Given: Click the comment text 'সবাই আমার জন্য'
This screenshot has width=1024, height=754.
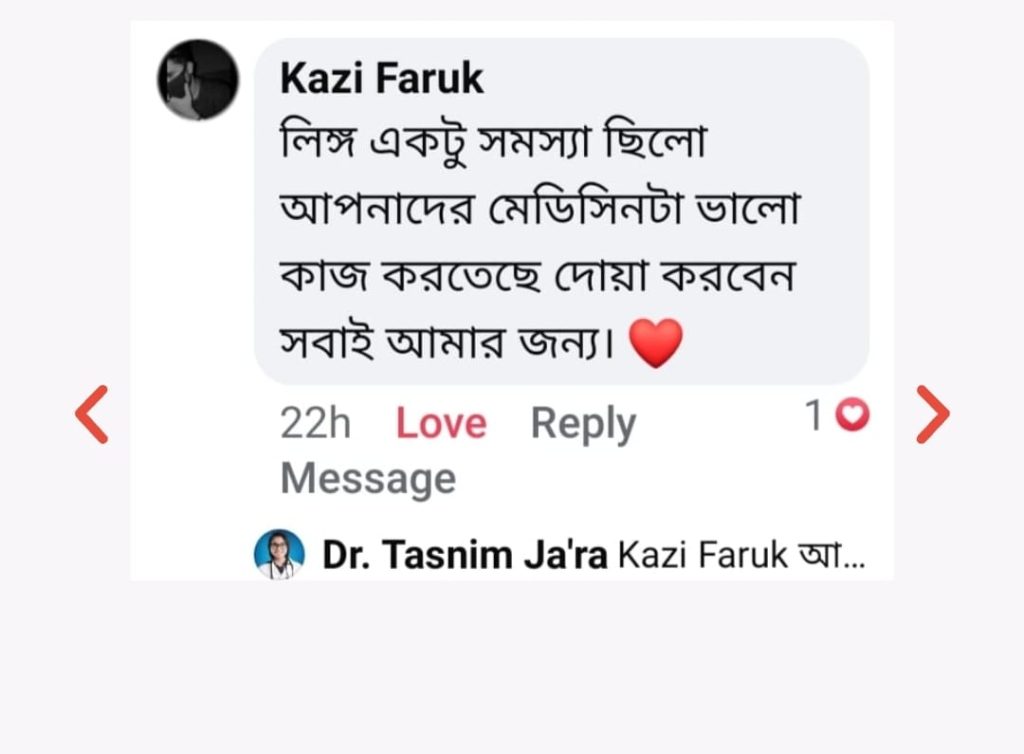Looking at the screenshot, I should coord(448,342).
